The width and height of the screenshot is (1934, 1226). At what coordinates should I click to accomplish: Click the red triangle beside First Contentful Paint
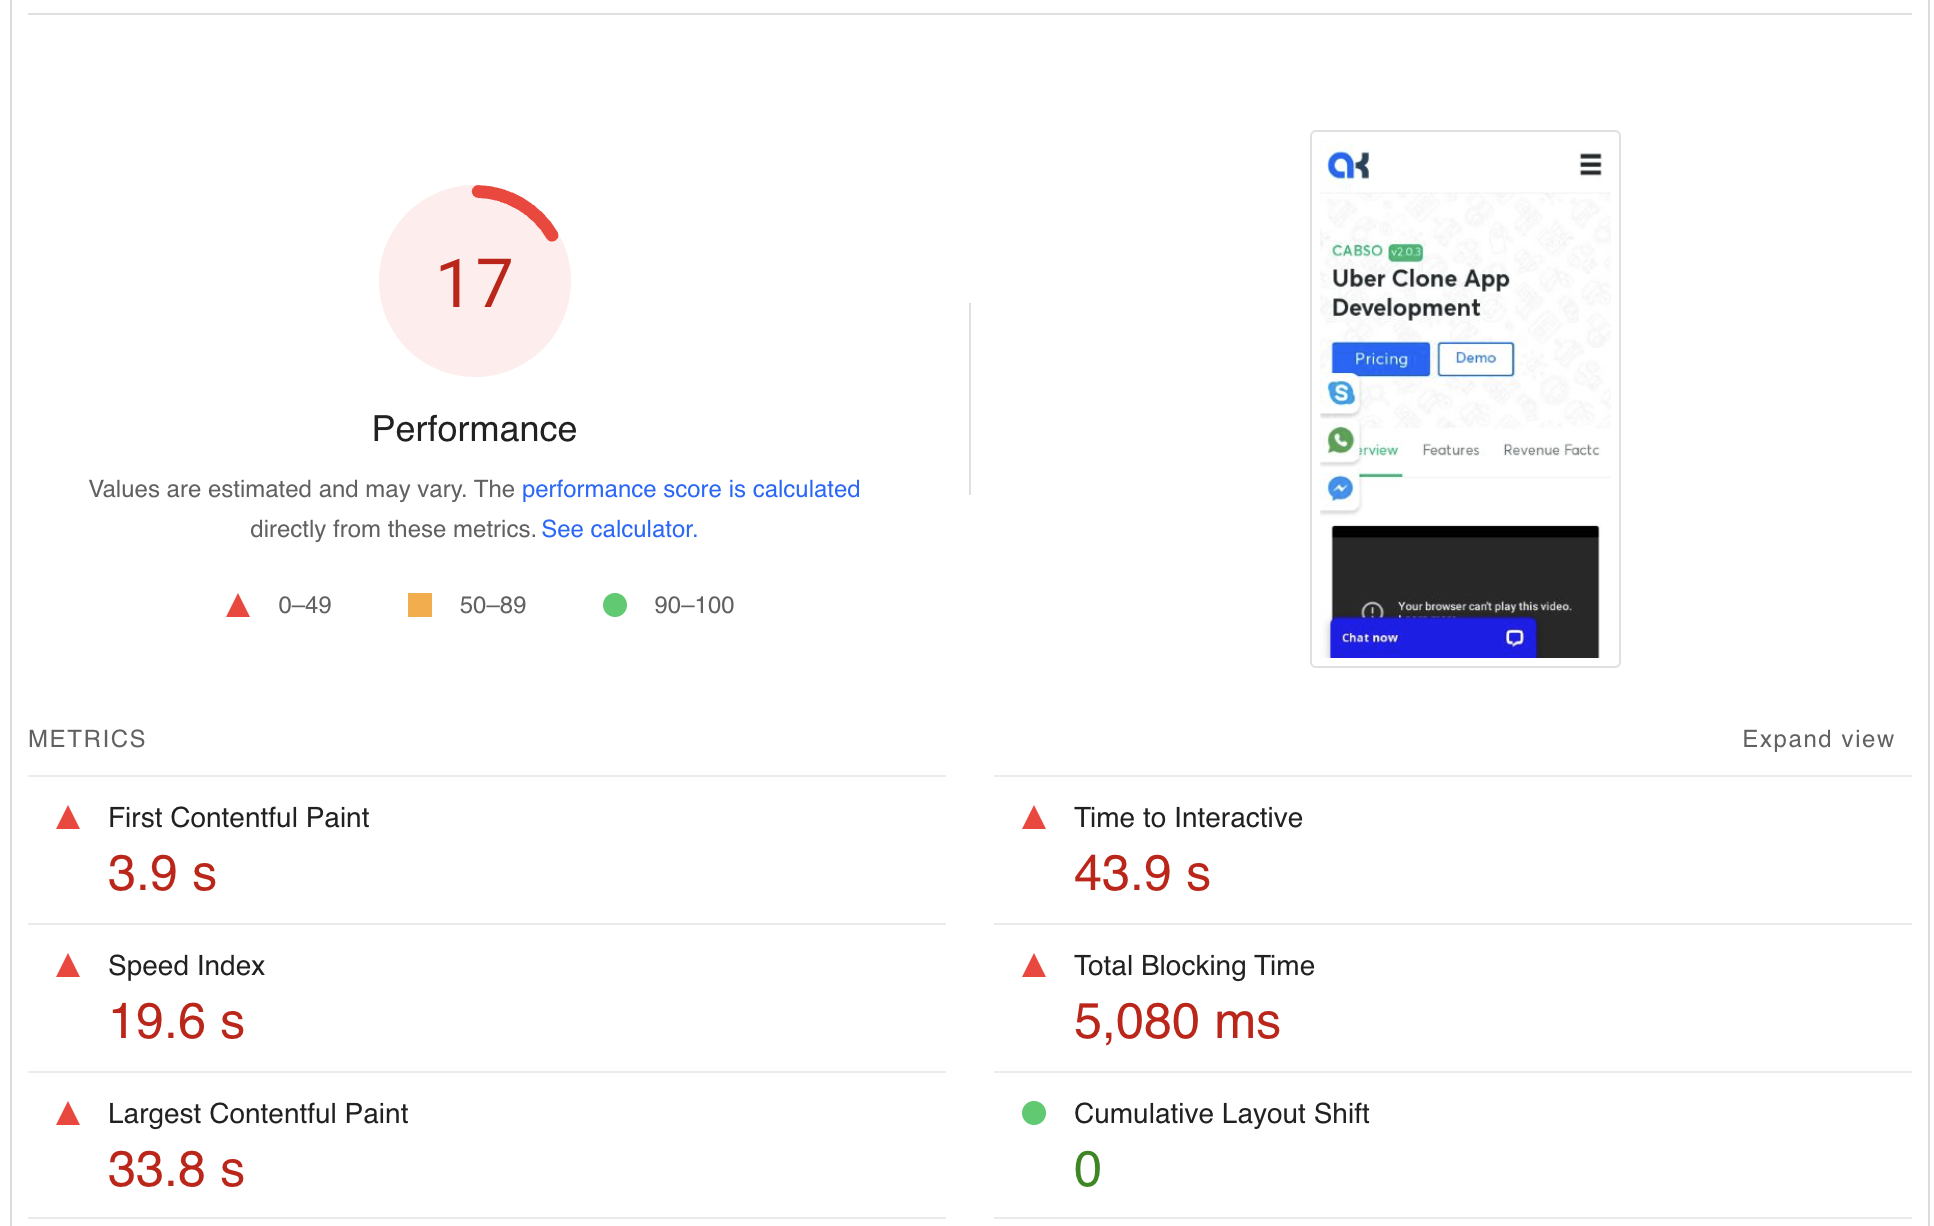68,819
